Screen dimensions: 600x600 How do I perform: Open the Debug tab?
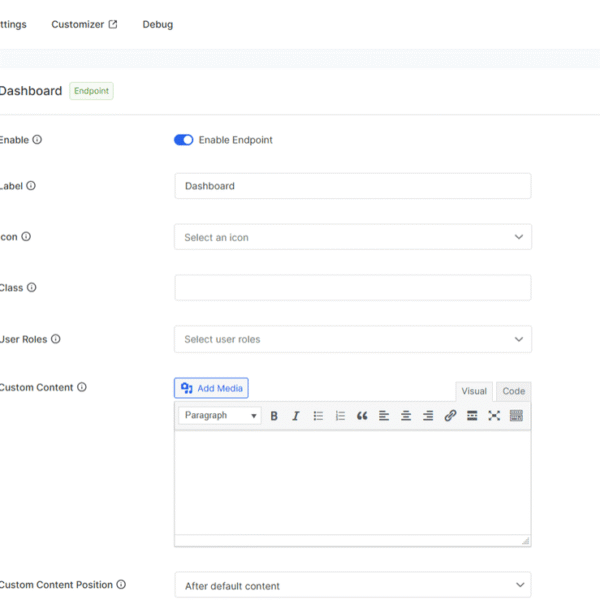click(157, 24)
